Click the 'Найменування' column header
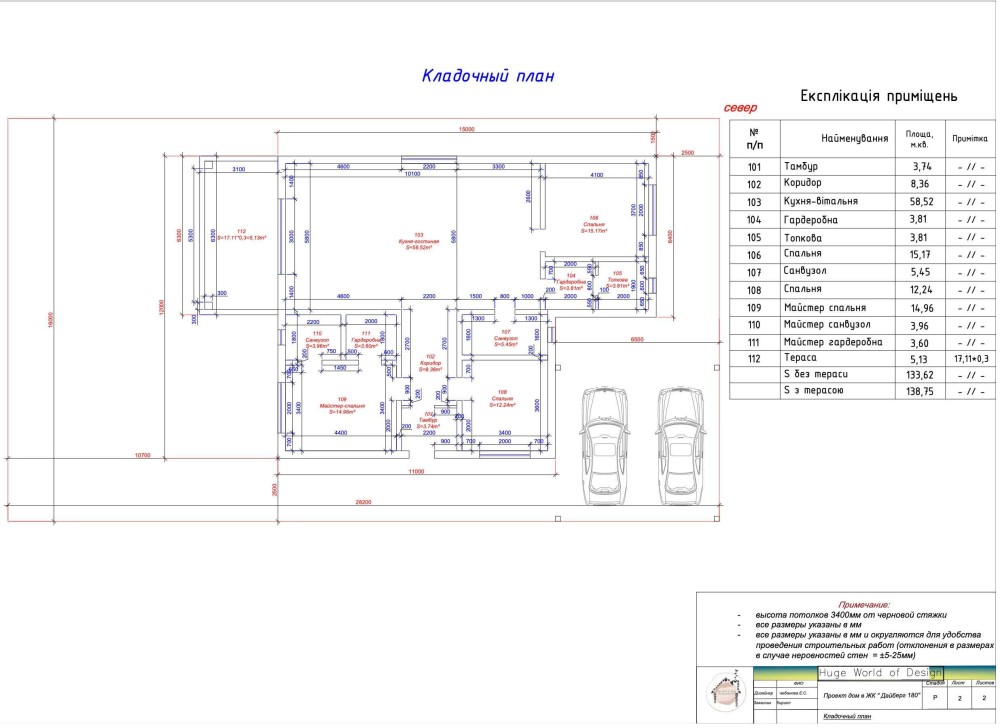Viewport: 1000px width, 728px height. (855, 138)
